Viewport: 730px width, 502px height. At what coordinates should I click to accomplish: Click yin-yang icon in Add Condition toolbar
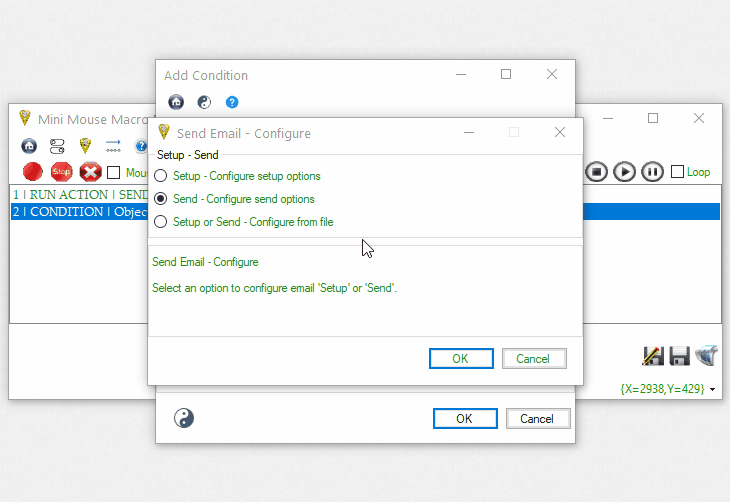tap(204, 102)
